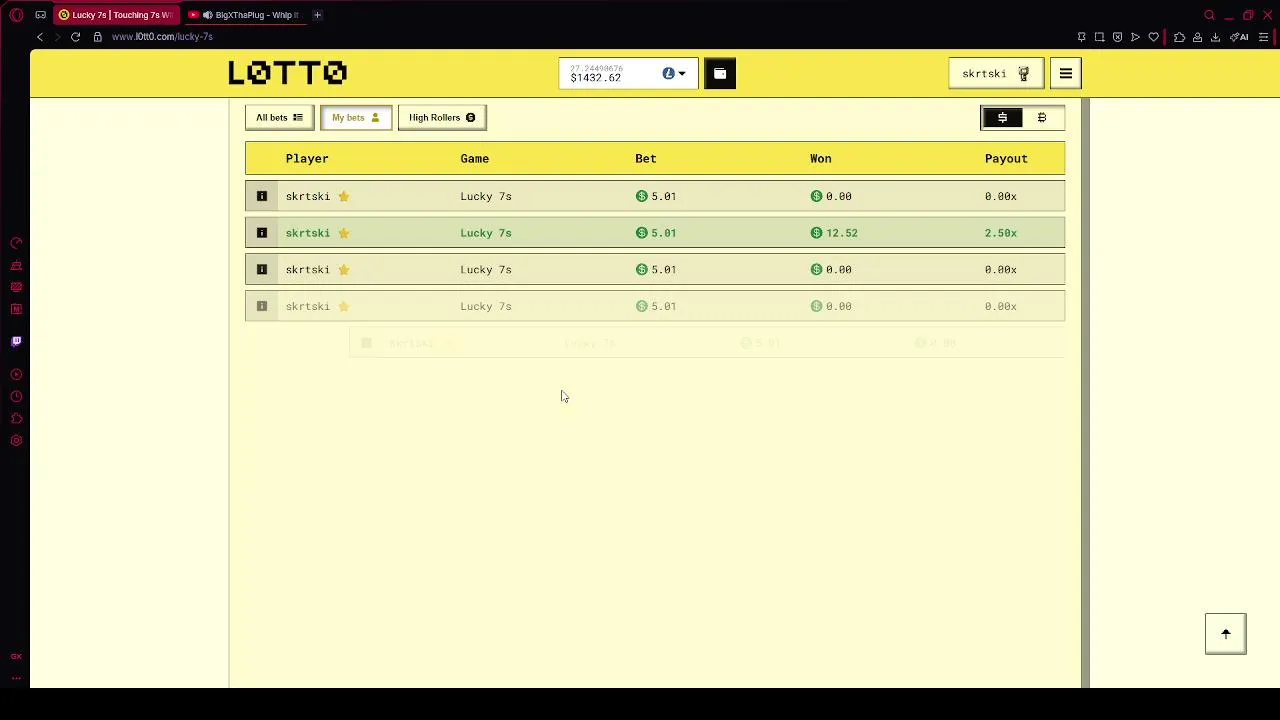1280x720 pixels.
Task: Open the Opera GX main menu
Action: [x=16, y=15]
